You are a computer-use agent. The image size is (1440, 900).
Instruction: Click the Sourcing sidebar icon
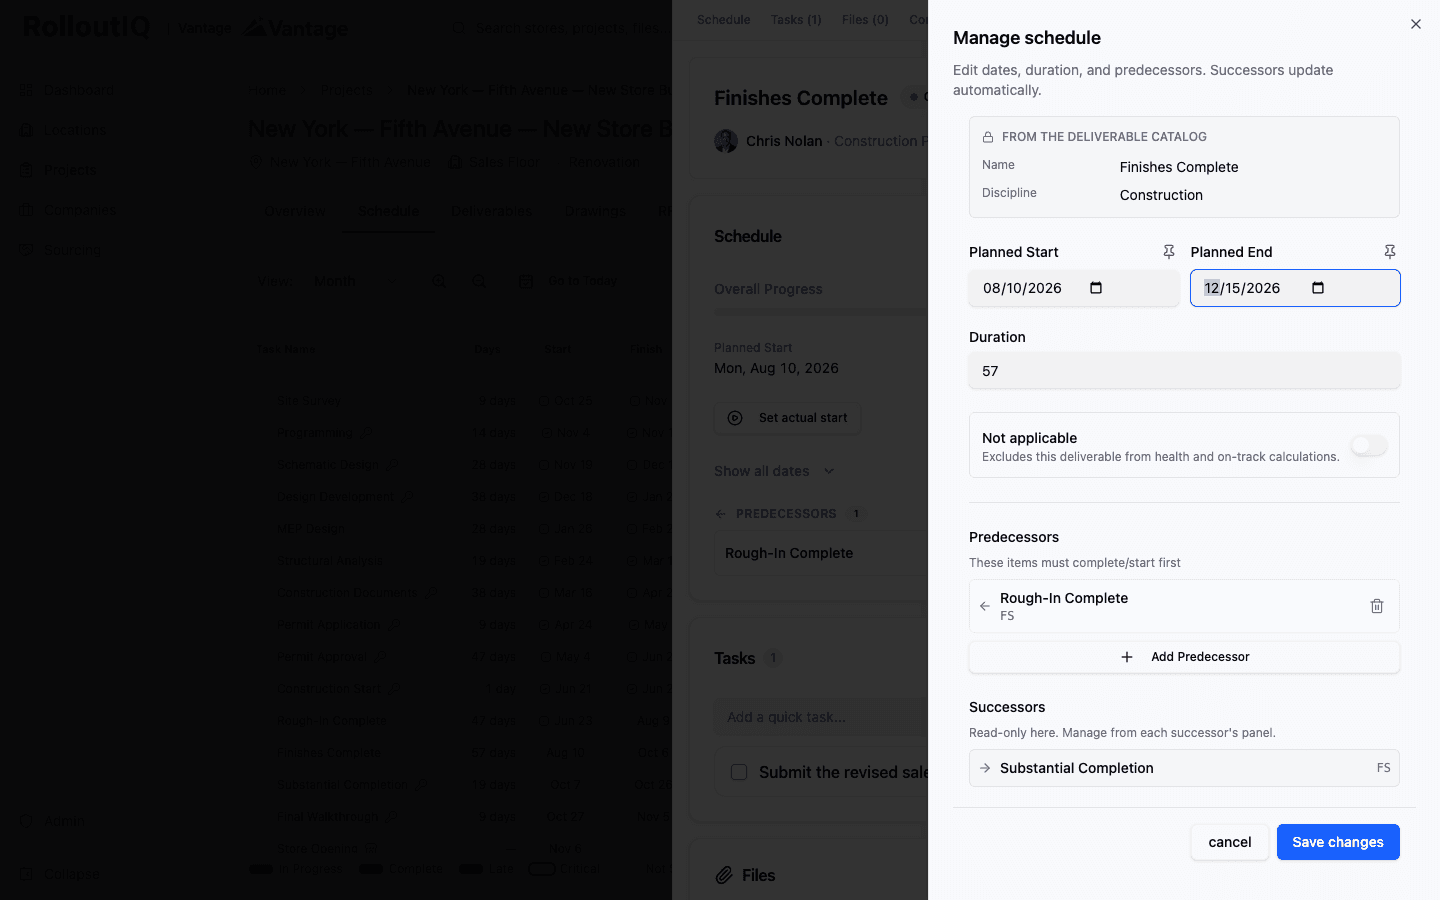click(27, 250)
